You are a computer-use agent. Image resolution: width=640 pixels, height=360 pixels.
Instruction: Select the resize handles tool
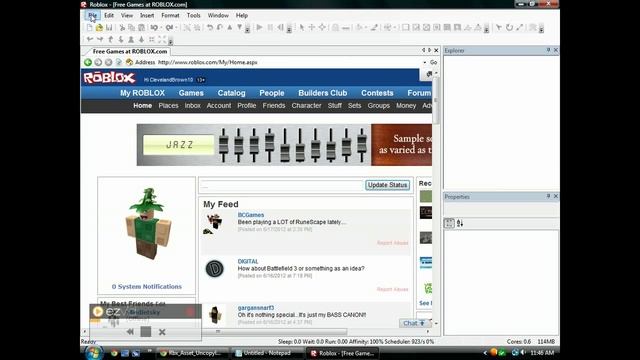coord(322,27)
